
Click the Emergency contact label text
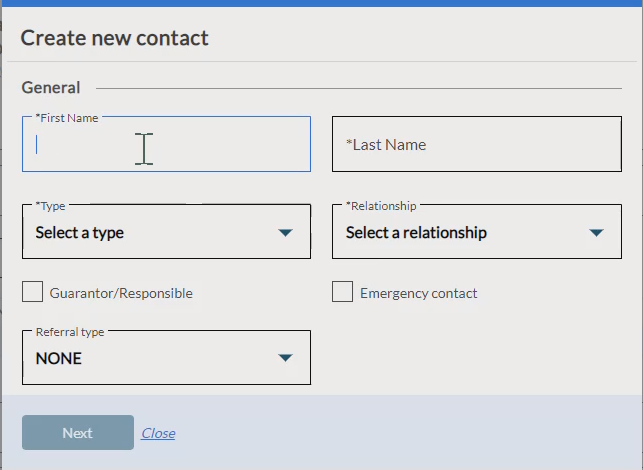click(418, 294)
